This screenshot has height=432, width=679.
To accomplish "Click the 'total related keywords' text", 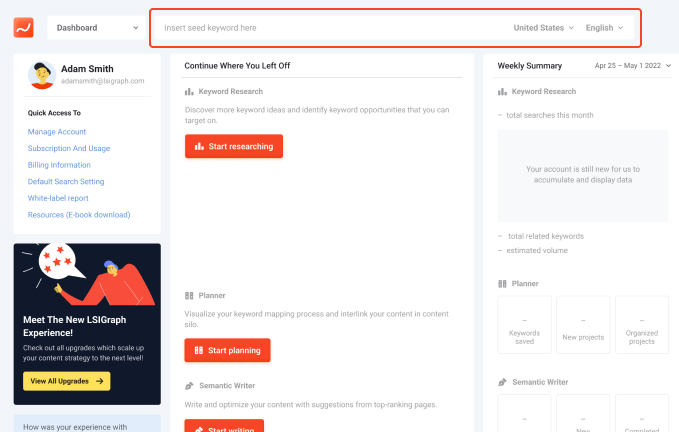I will [546, 236].
